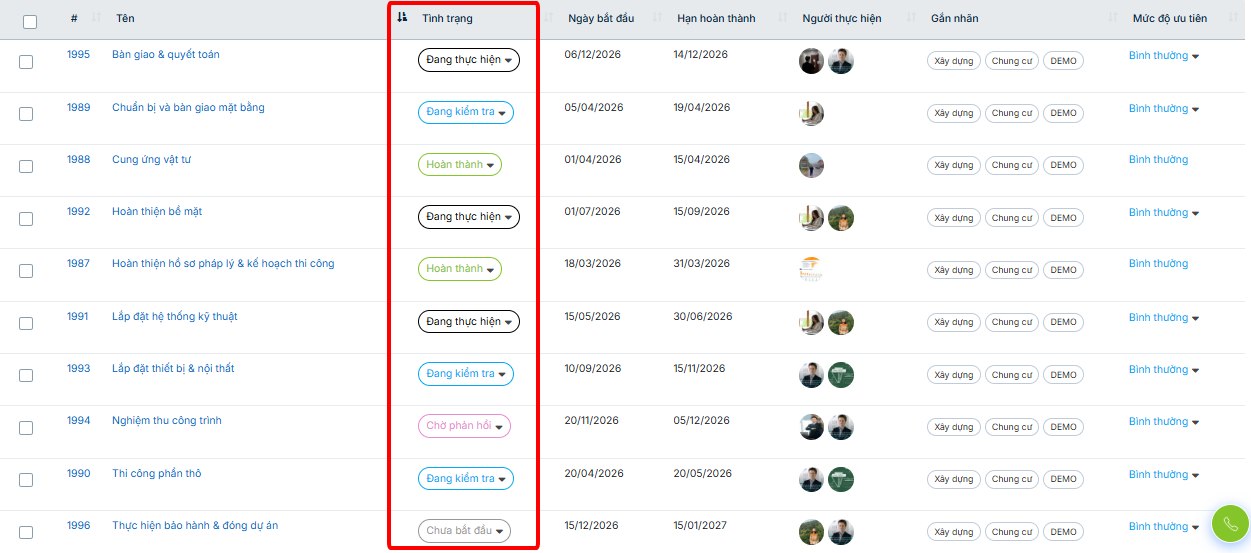Toggle the select-all checkbox in header
1251x553 pixels.
29,21
